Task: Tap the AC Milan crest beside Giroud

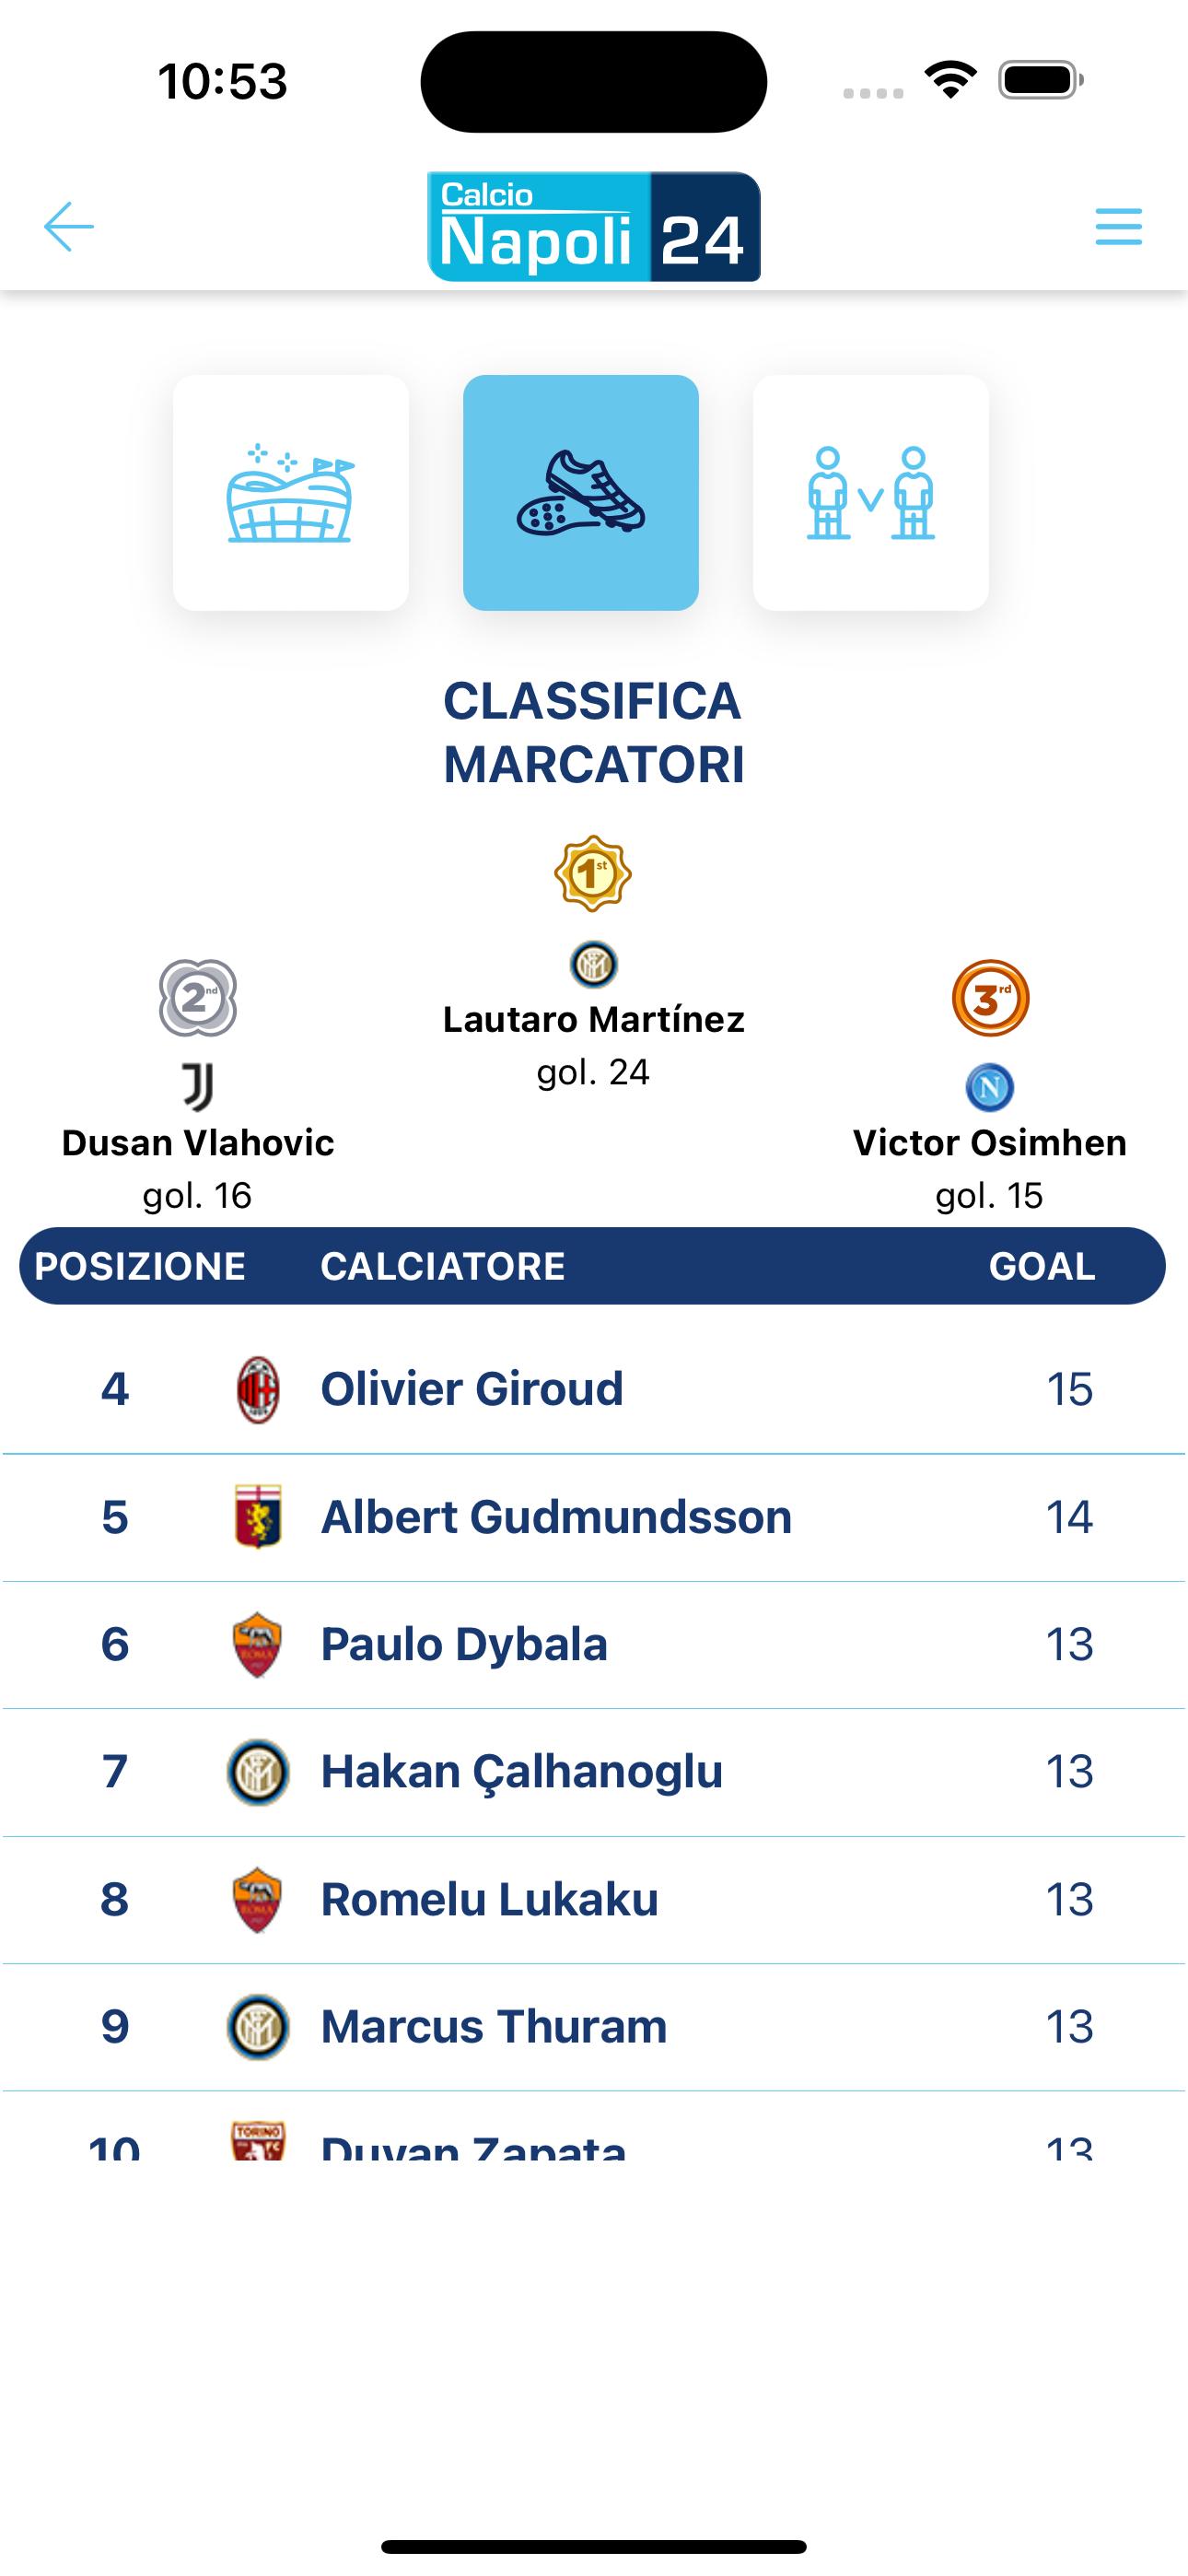Action: coord(258,1389)
